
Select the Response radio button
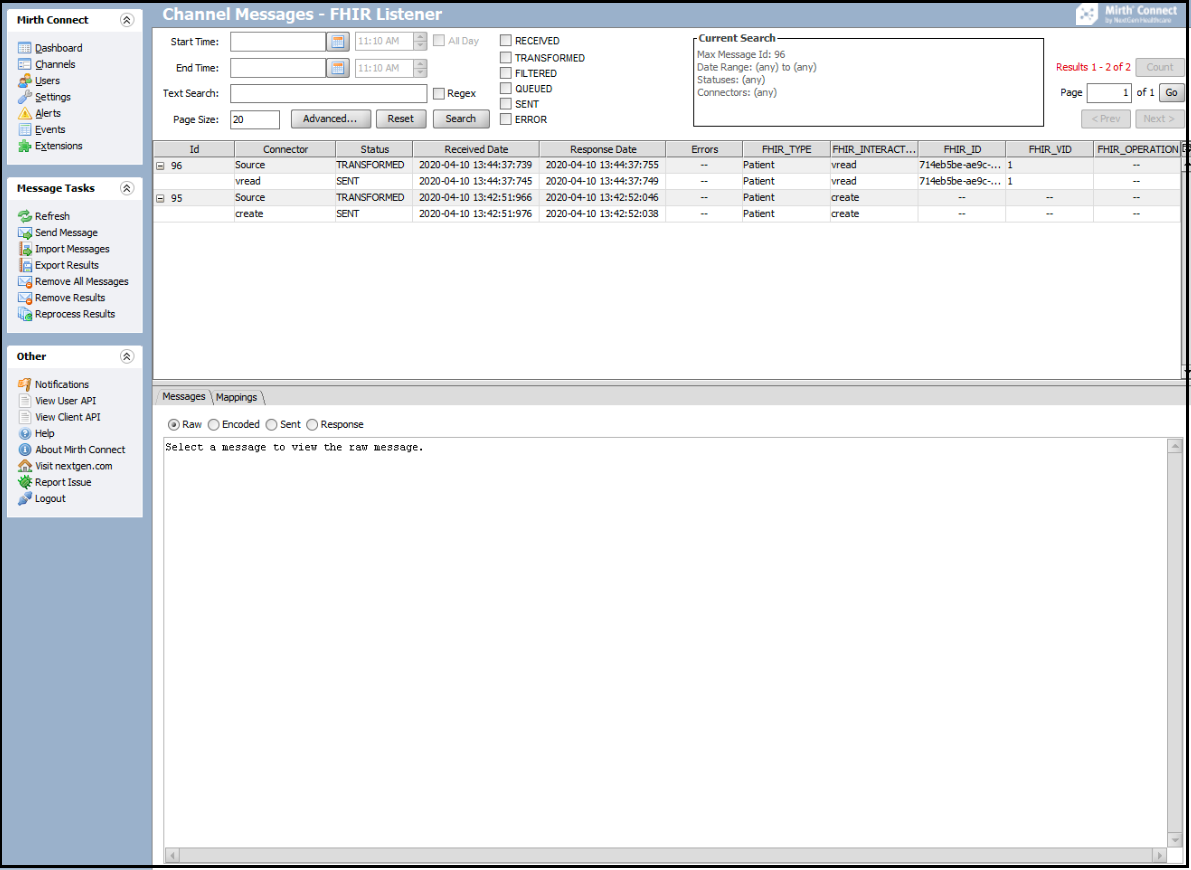tap(312, 425)
